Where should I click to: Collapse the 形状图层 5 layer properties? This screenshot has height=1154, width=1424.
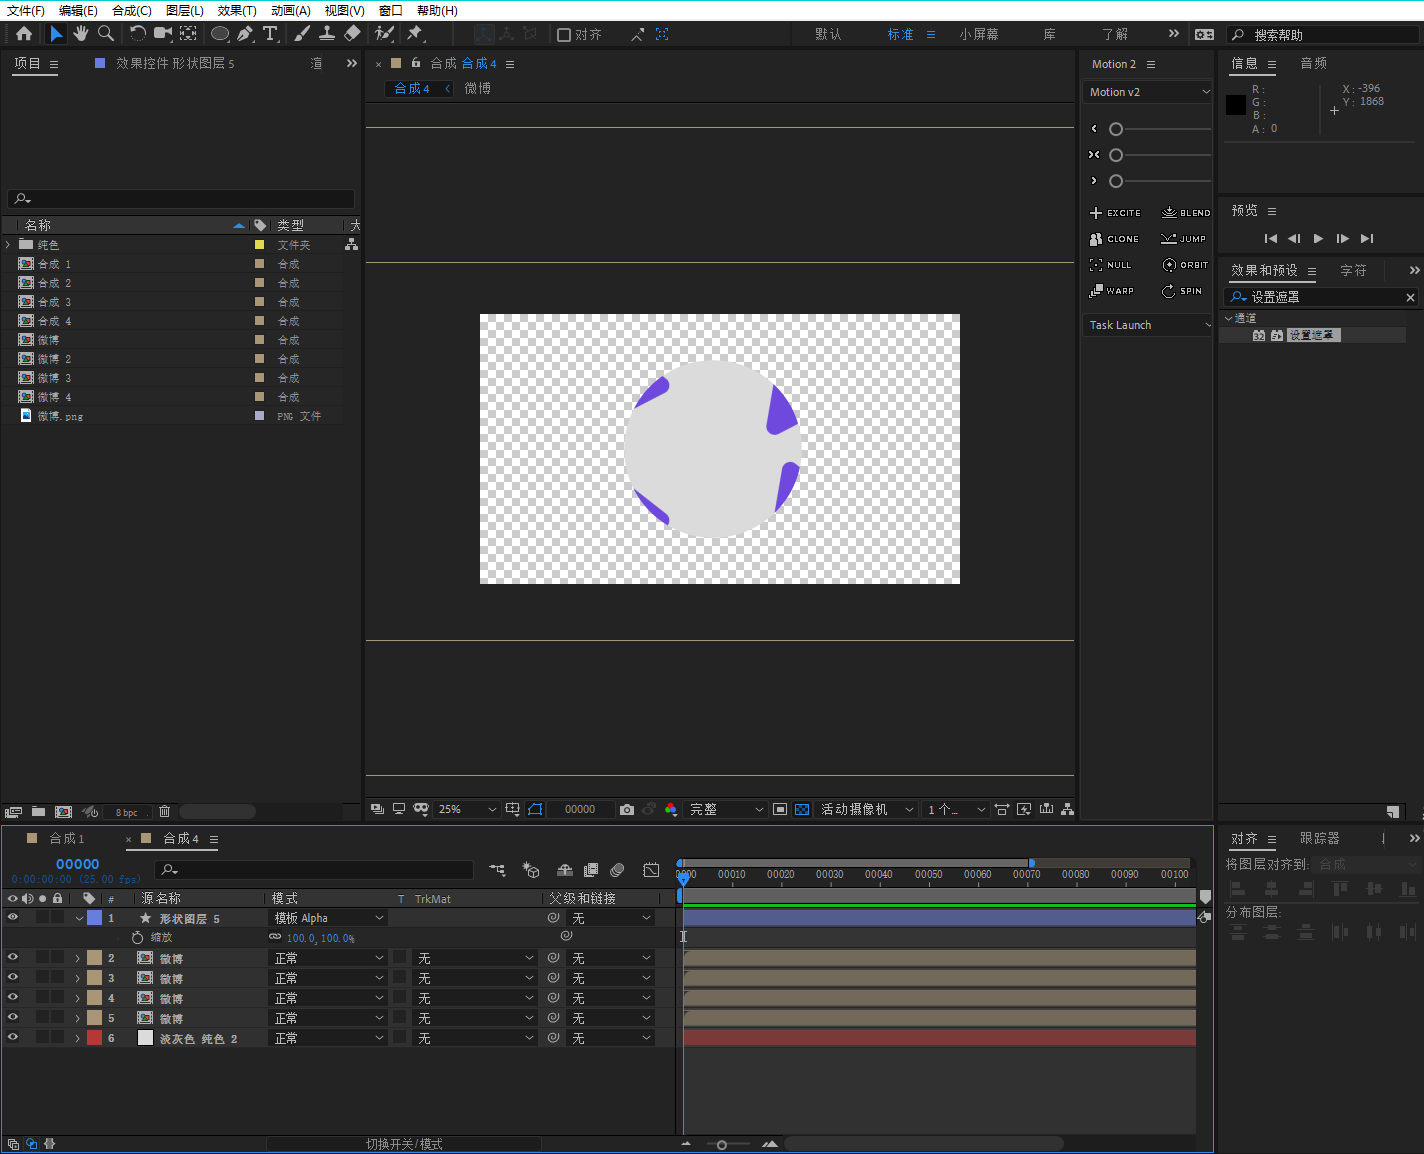tap(79, 918)
